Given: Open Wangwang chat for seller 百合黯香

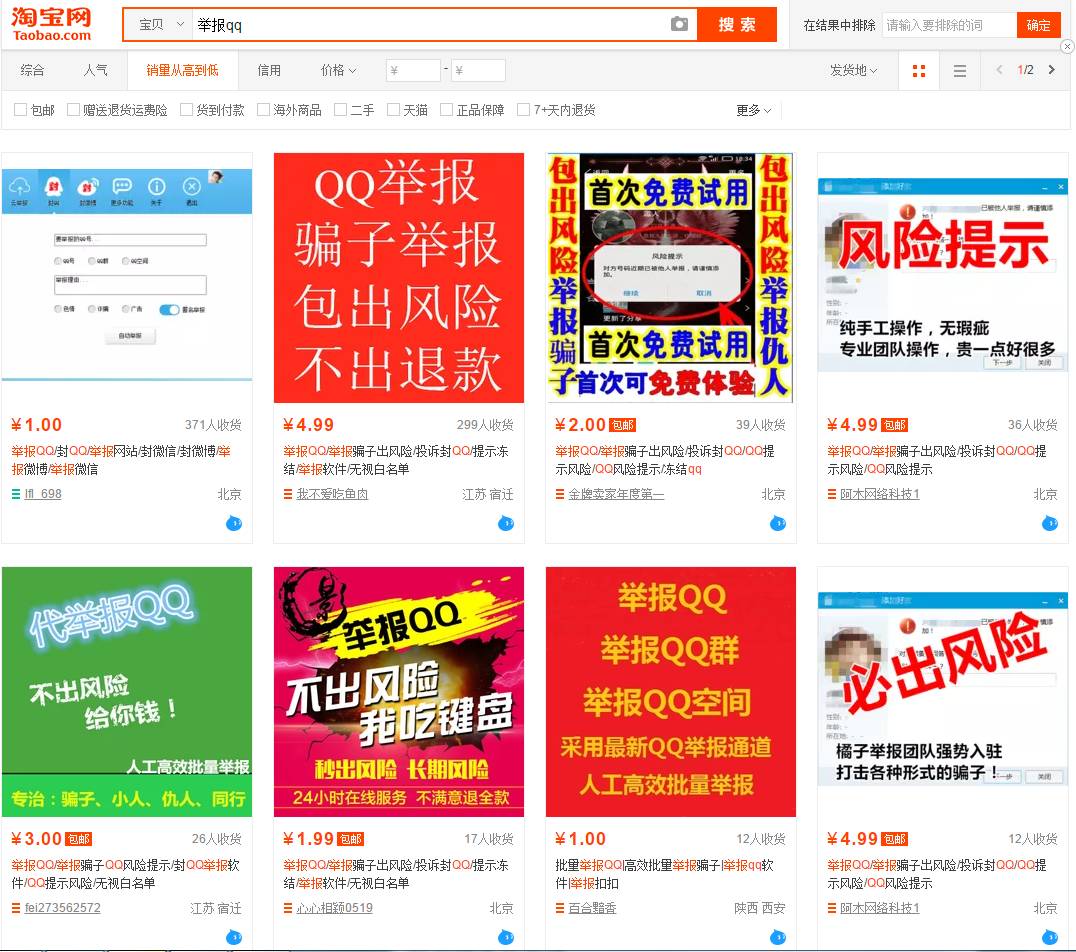Looking at the screenshot, I should [777, 938].
